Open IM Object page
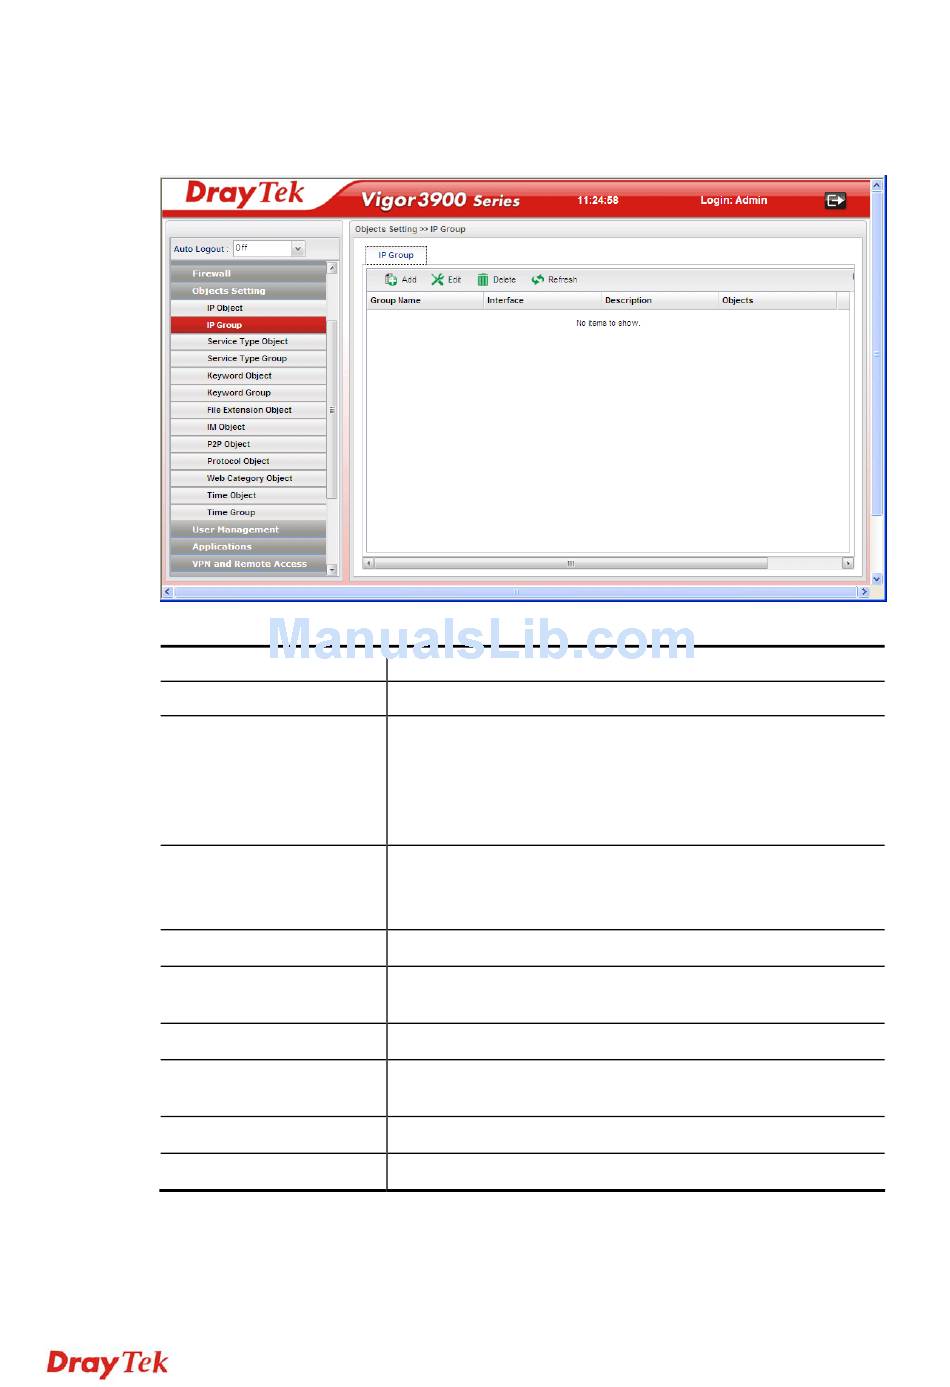Image resolution: width=950 pixels, height=1387 pixels. 248,427
